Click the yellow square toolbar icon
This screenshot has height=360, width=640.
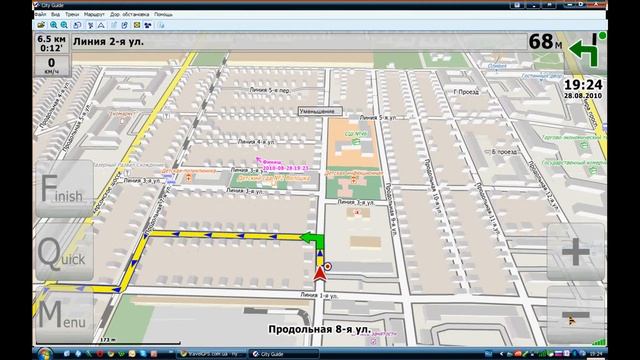137,25
